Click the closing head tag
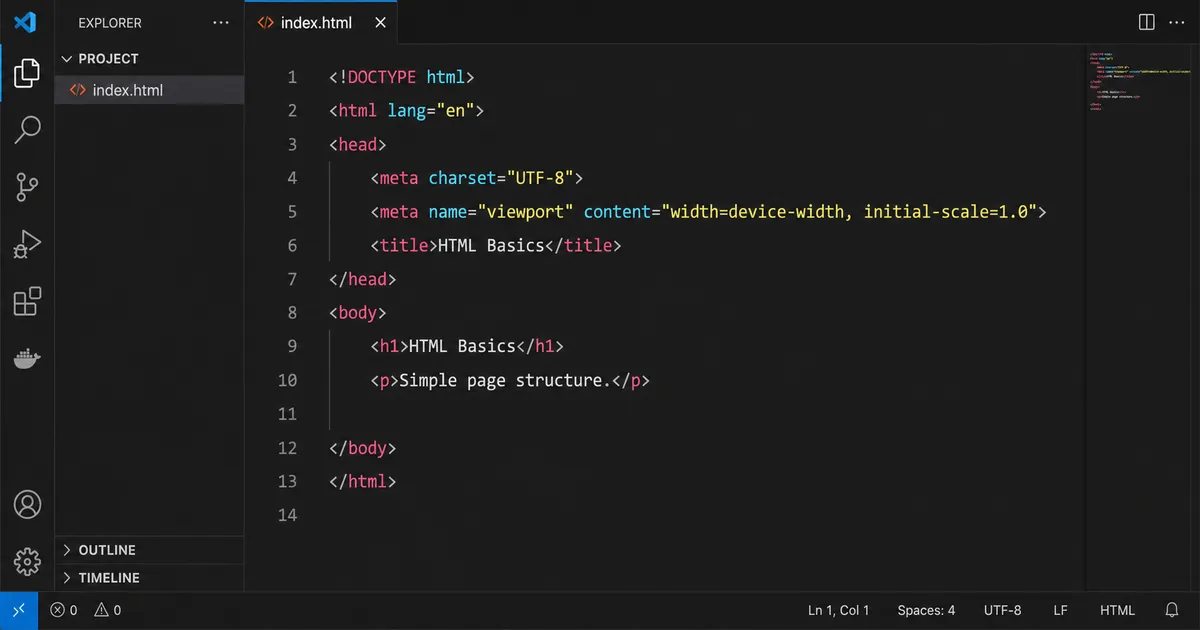 click(x=363, y=279)
